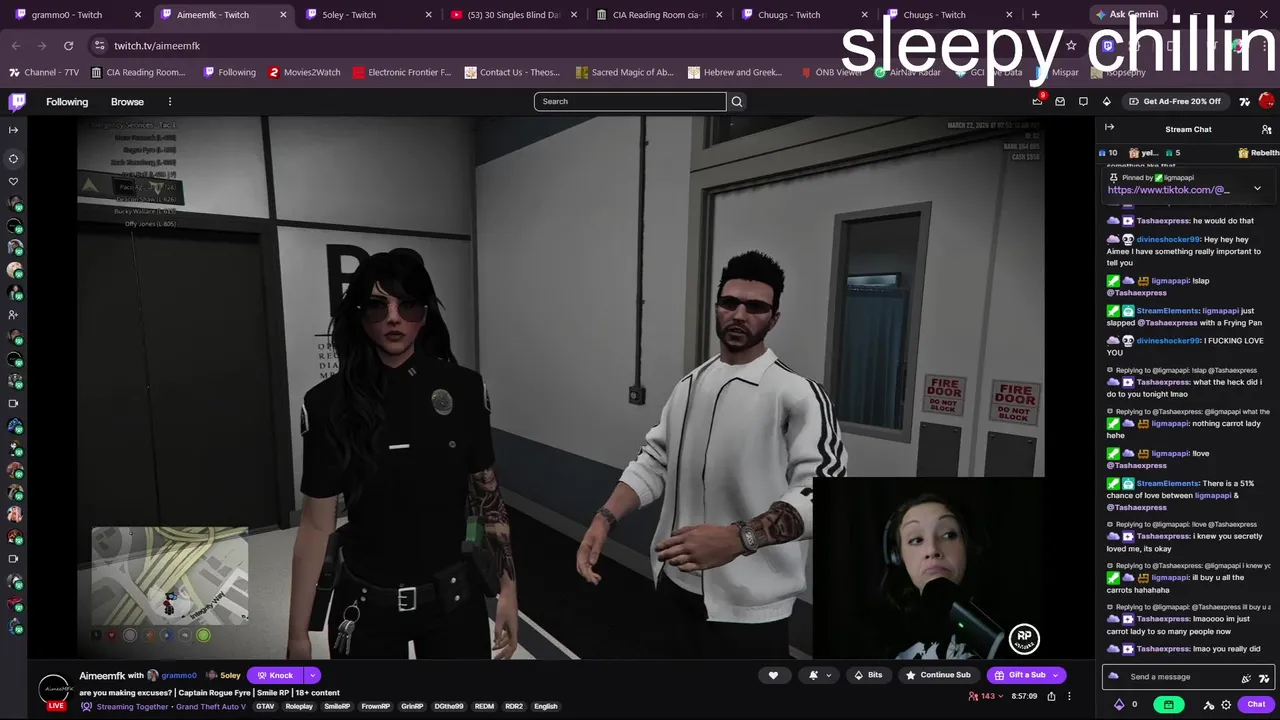Open the notifications icon in Twitch header

1083,101
